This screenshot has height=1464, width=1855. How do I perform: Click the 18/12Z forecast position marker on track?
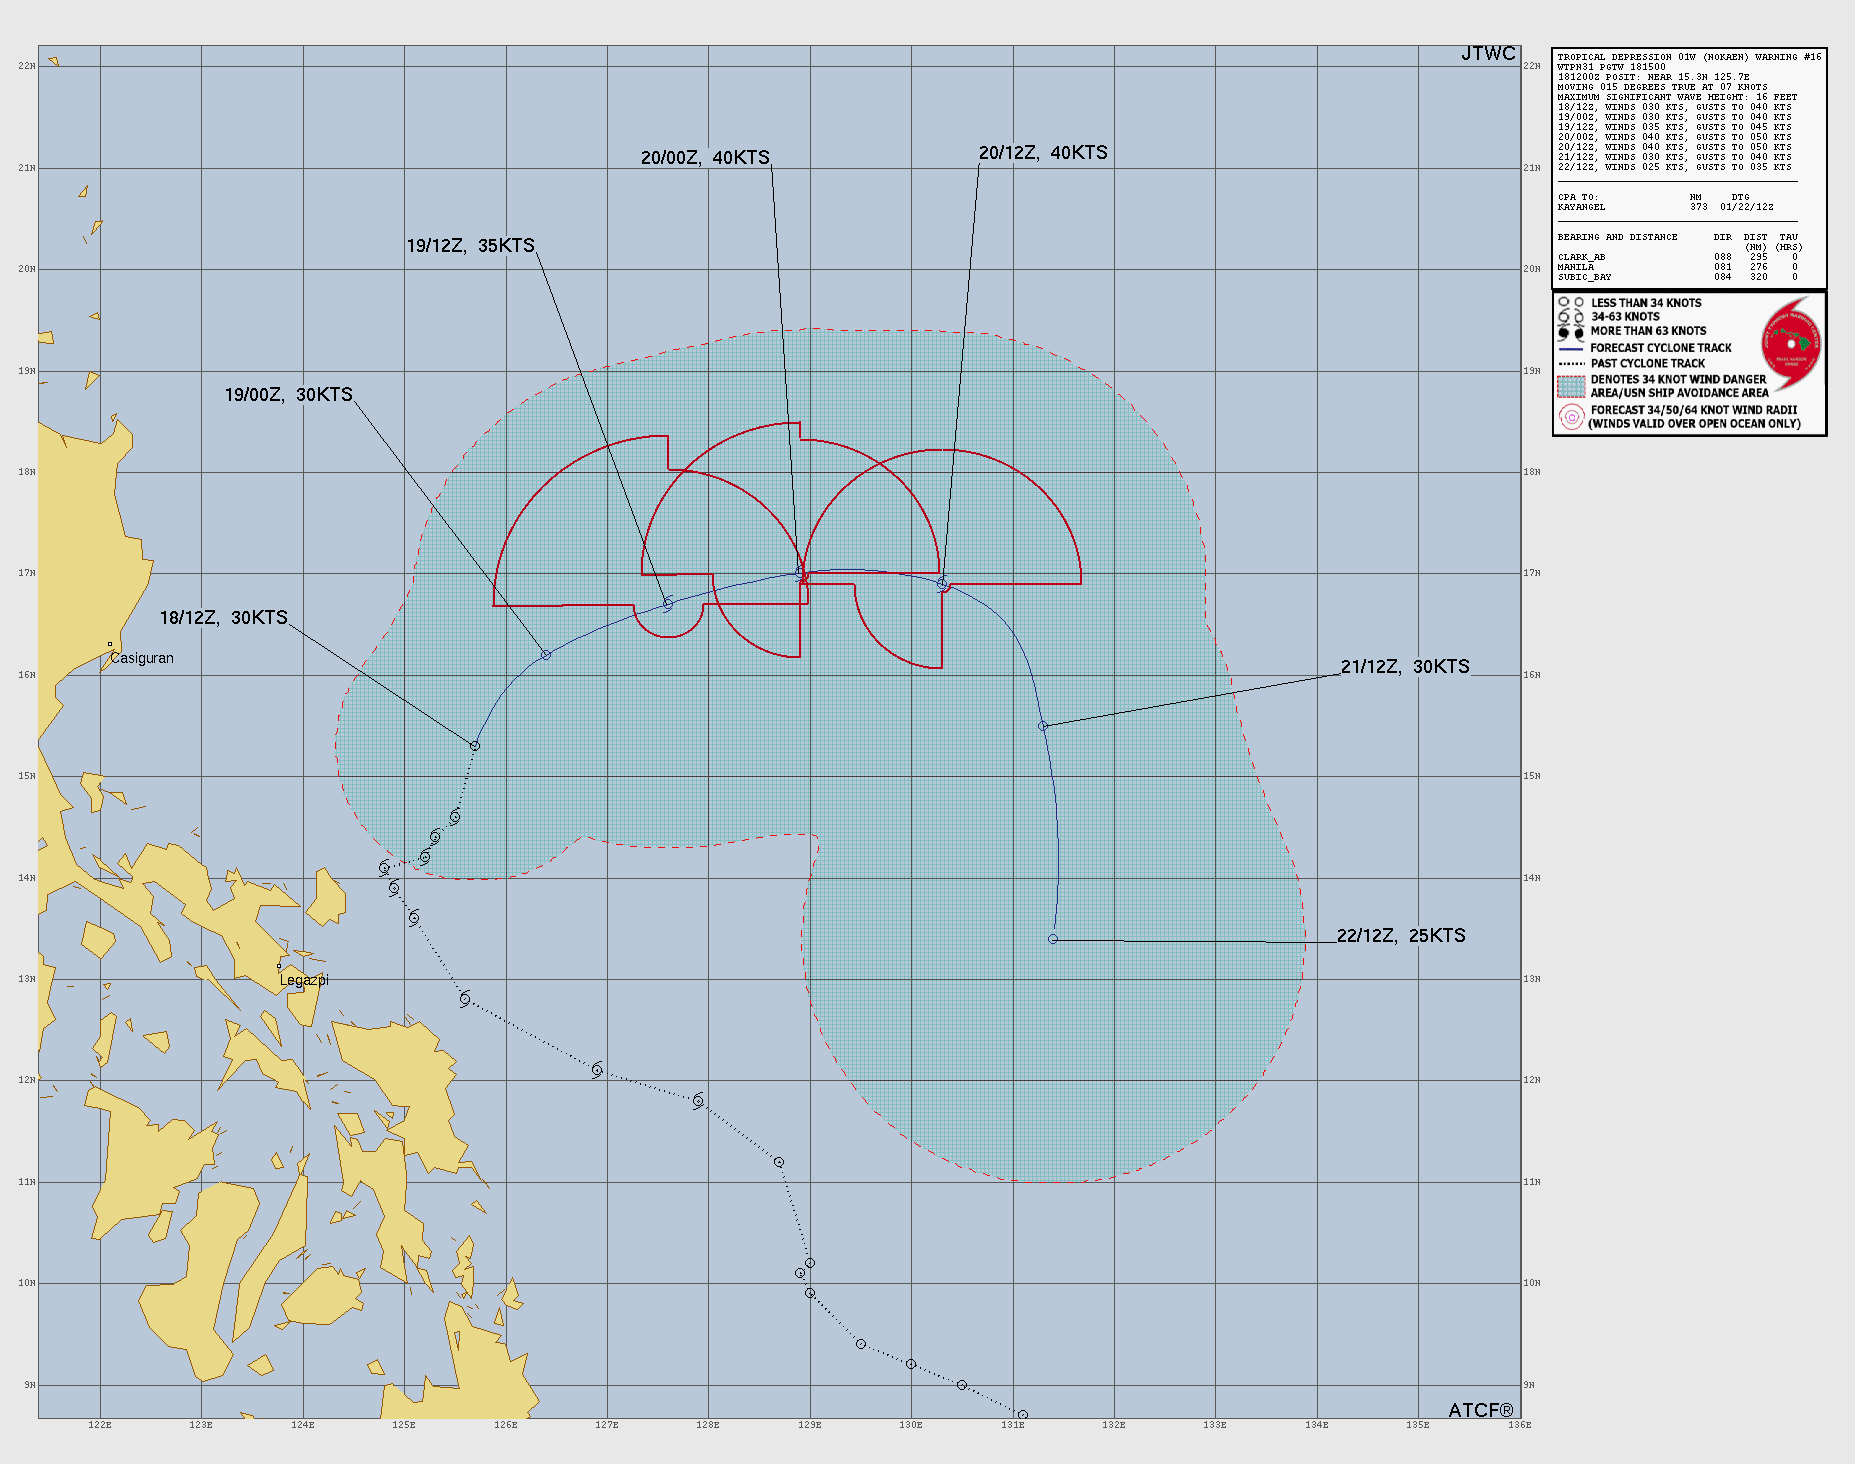(475, 746)
